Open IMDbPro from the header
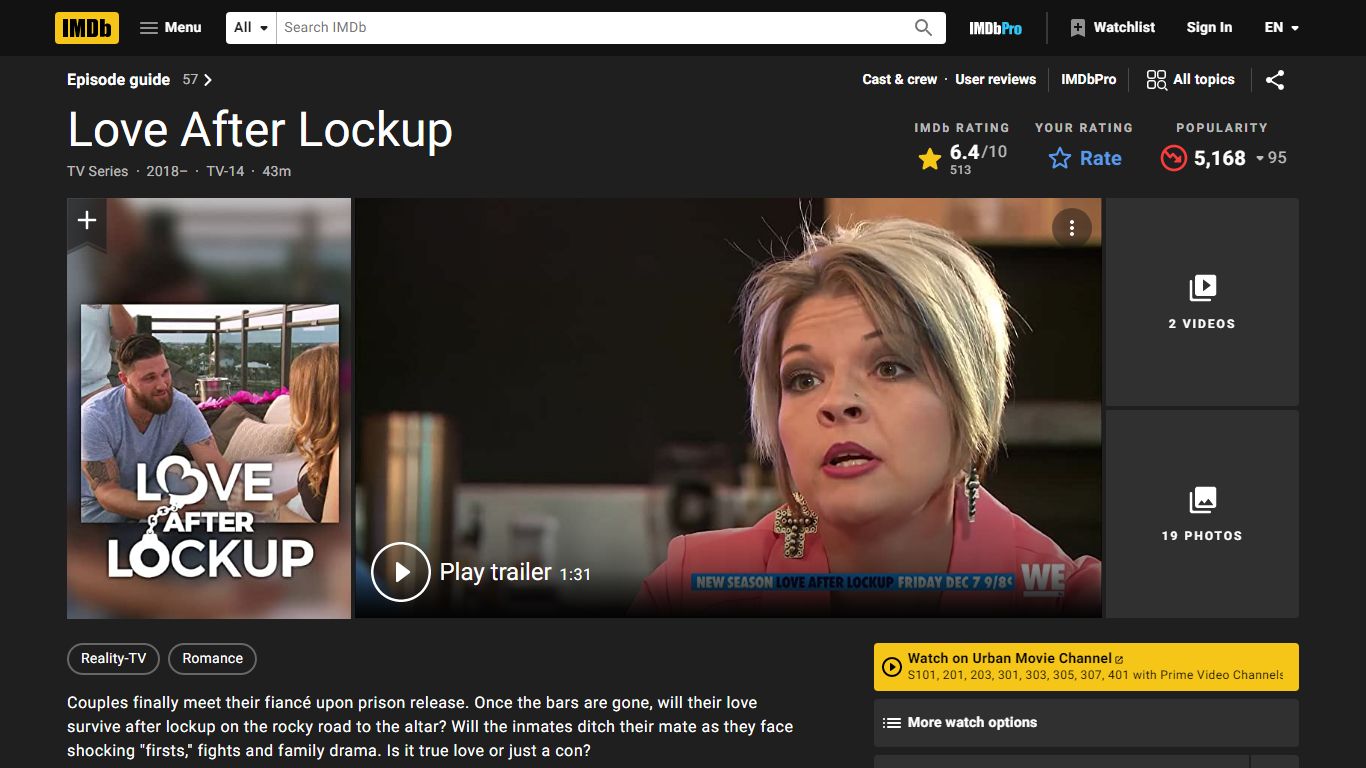Screen dimensions: 1366x768 995,28
